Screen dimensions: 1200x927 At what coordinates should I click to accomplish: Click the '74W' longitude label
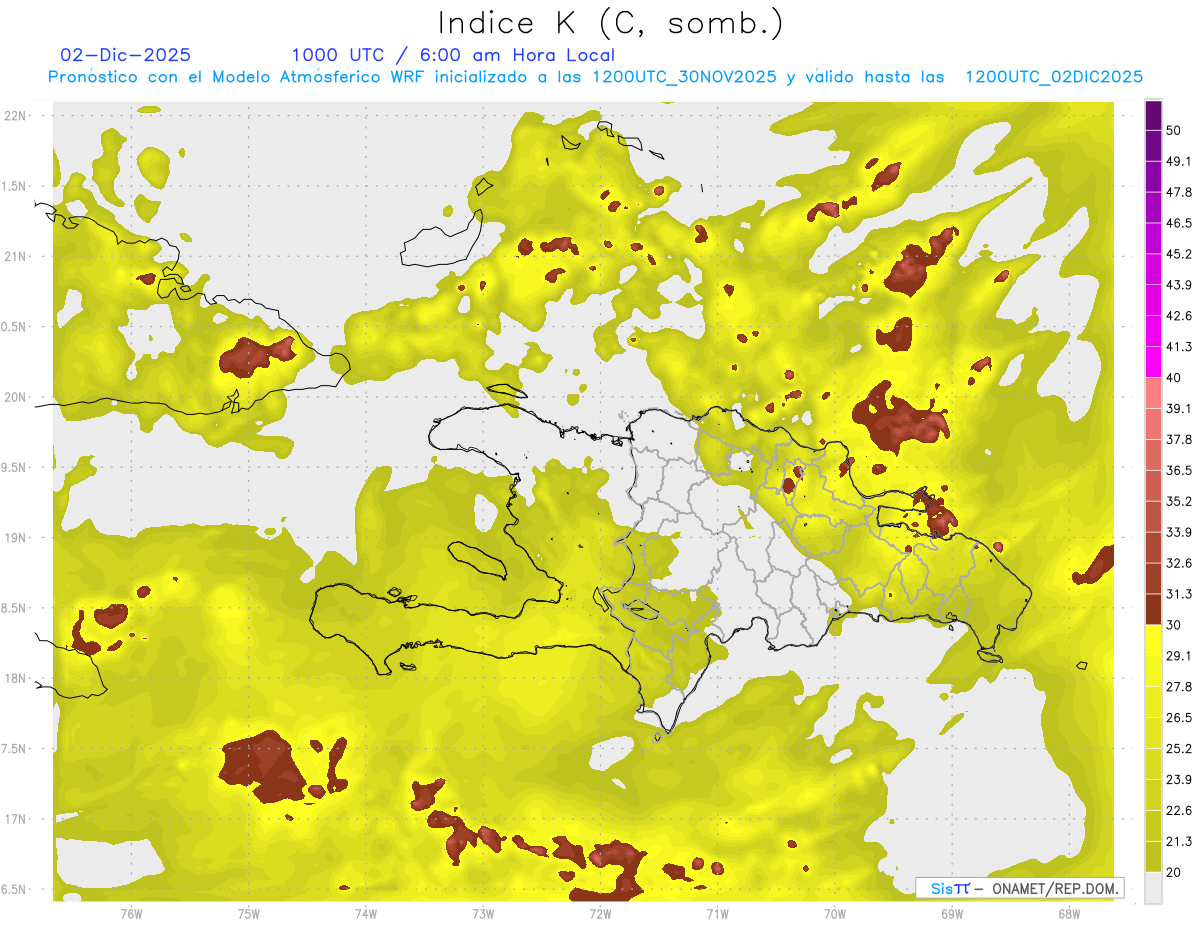coord(366,914)
